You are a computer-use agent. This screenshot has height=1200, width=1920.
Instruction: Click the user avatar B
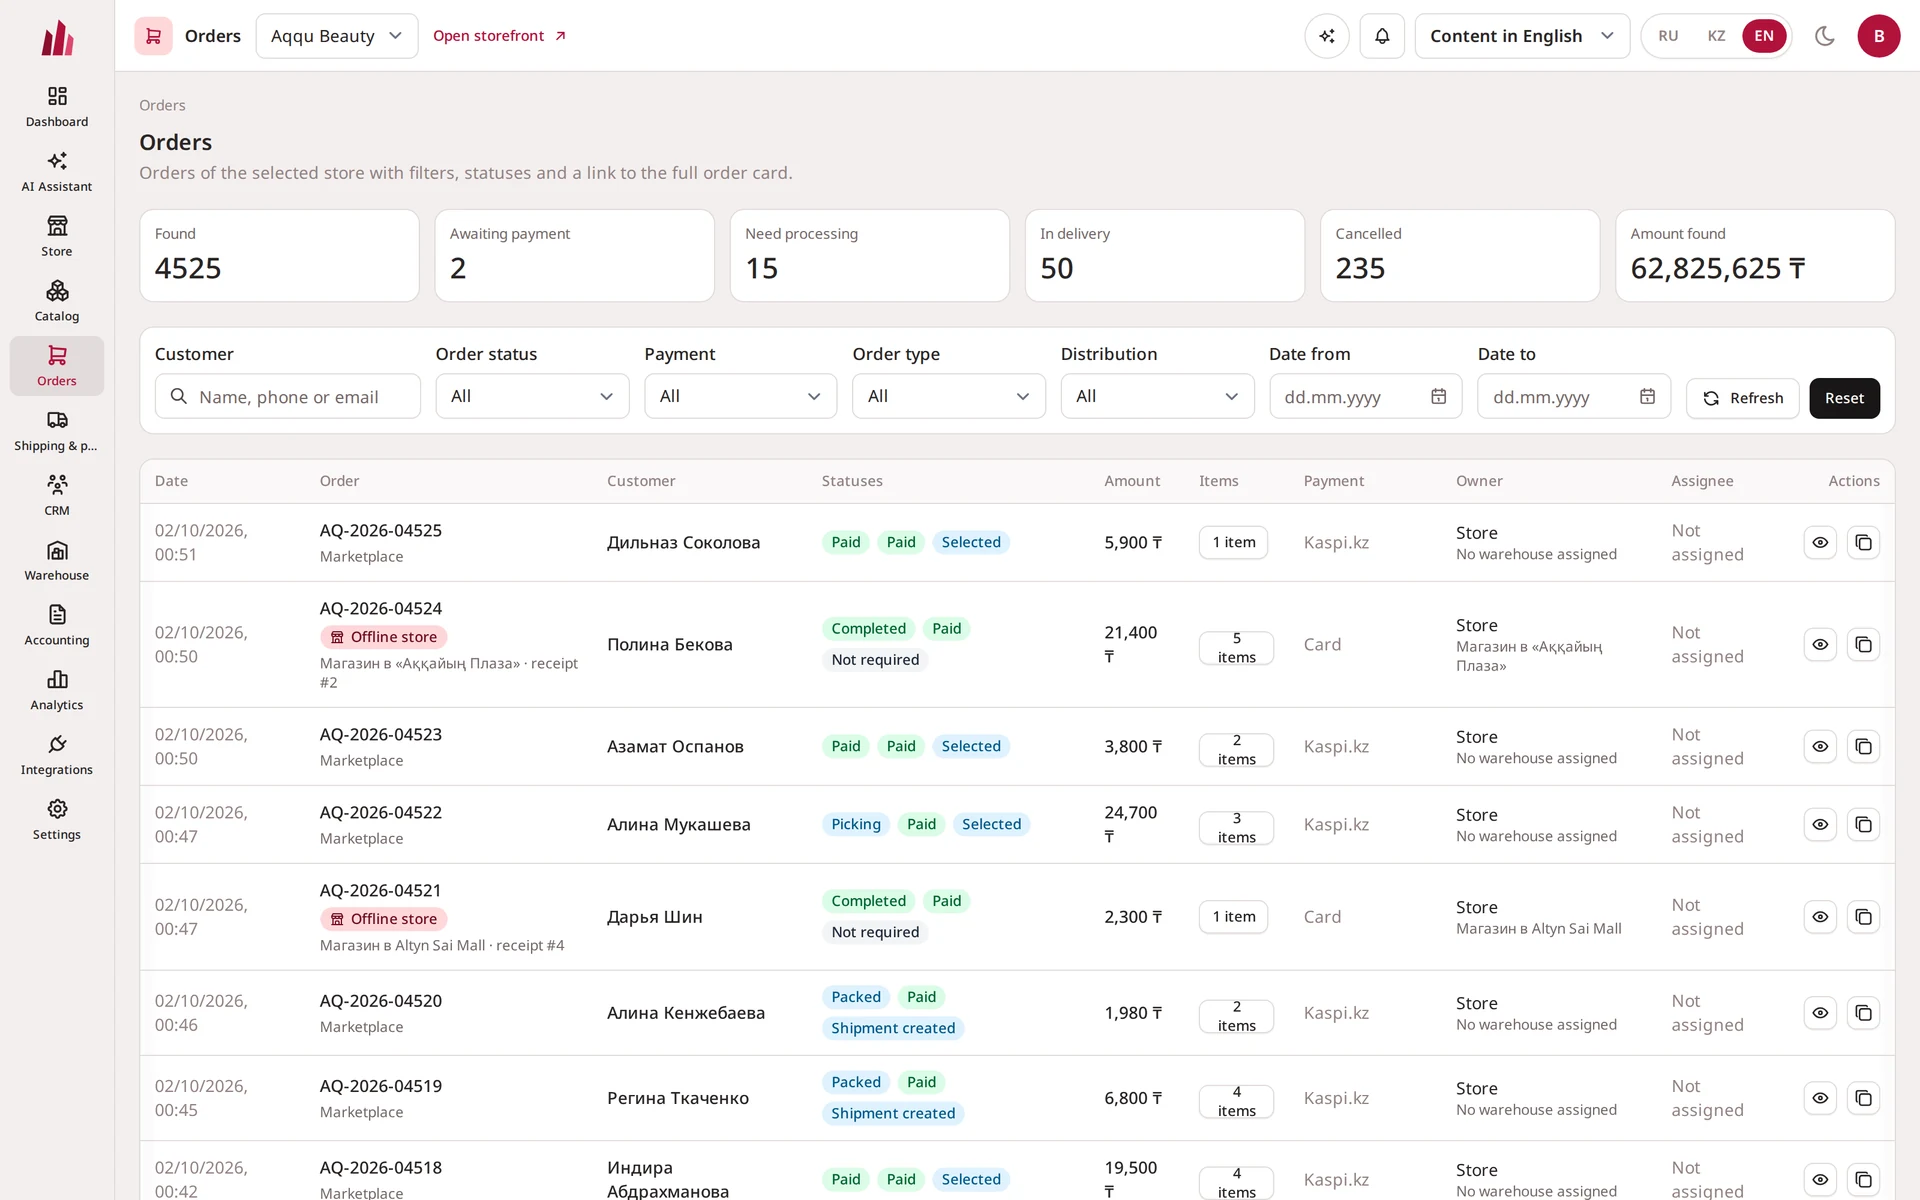[1879, 36]
